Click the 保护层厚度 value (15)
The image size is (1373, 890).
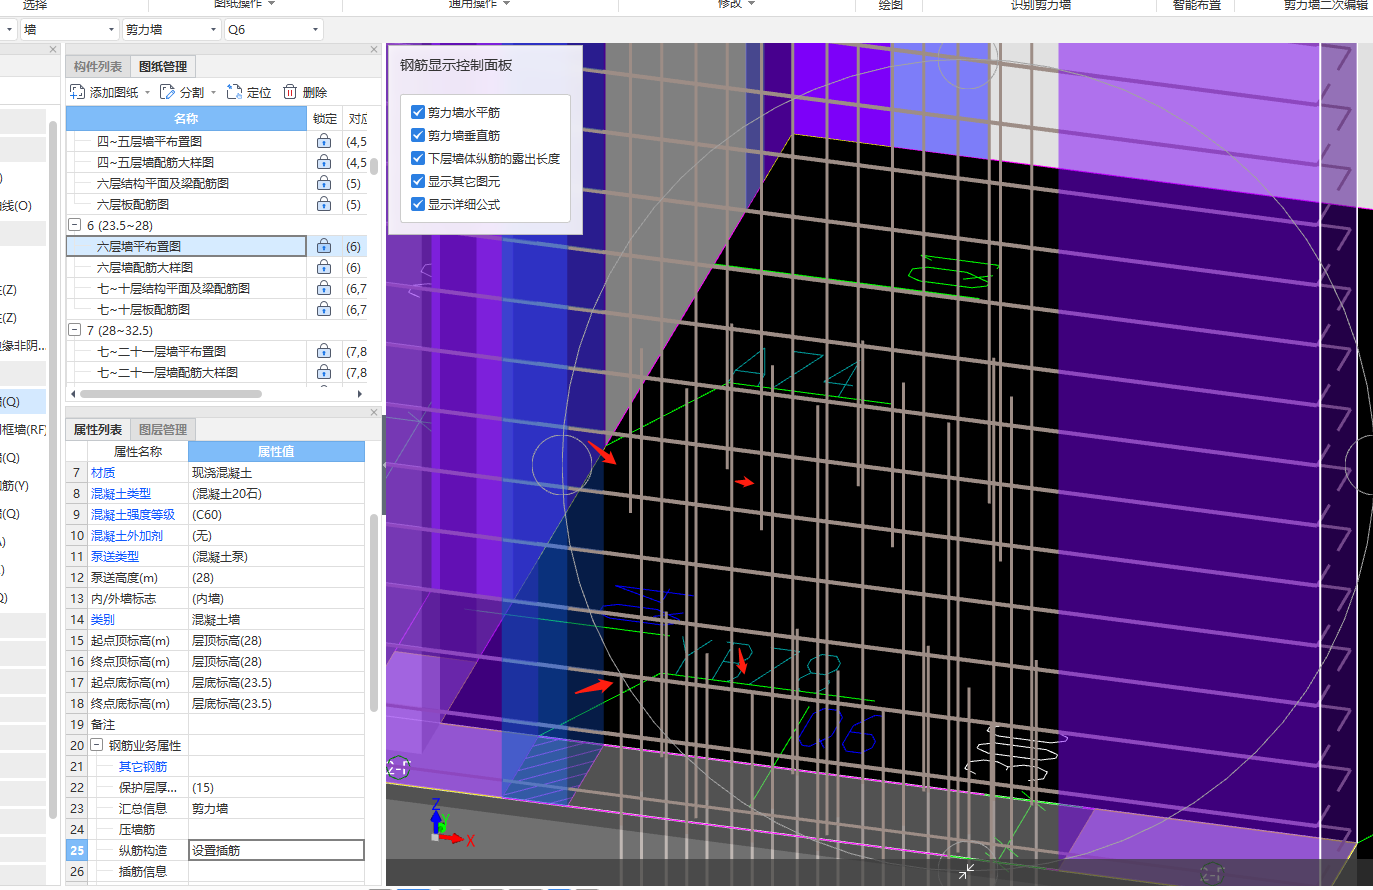(x=276, y=787)
